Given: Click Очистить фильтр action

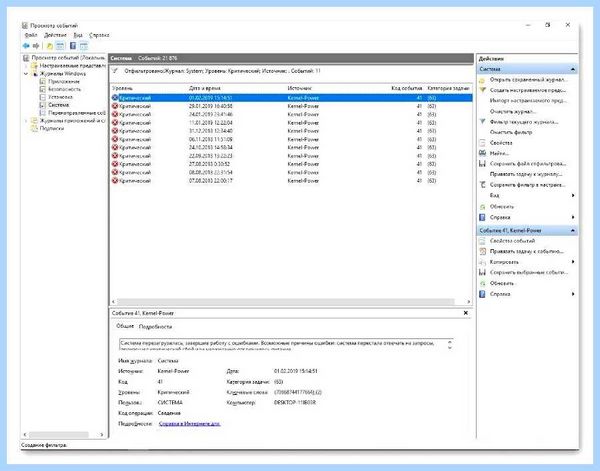Looking at the screenshot, I should (x=511, y=132).
